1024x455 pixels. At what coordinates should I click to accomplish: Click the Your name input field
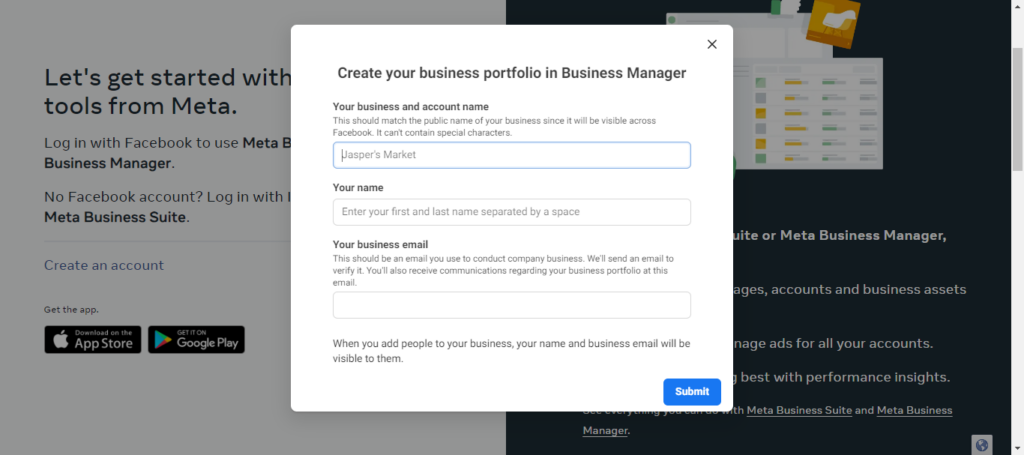click(x=511, y=212)
